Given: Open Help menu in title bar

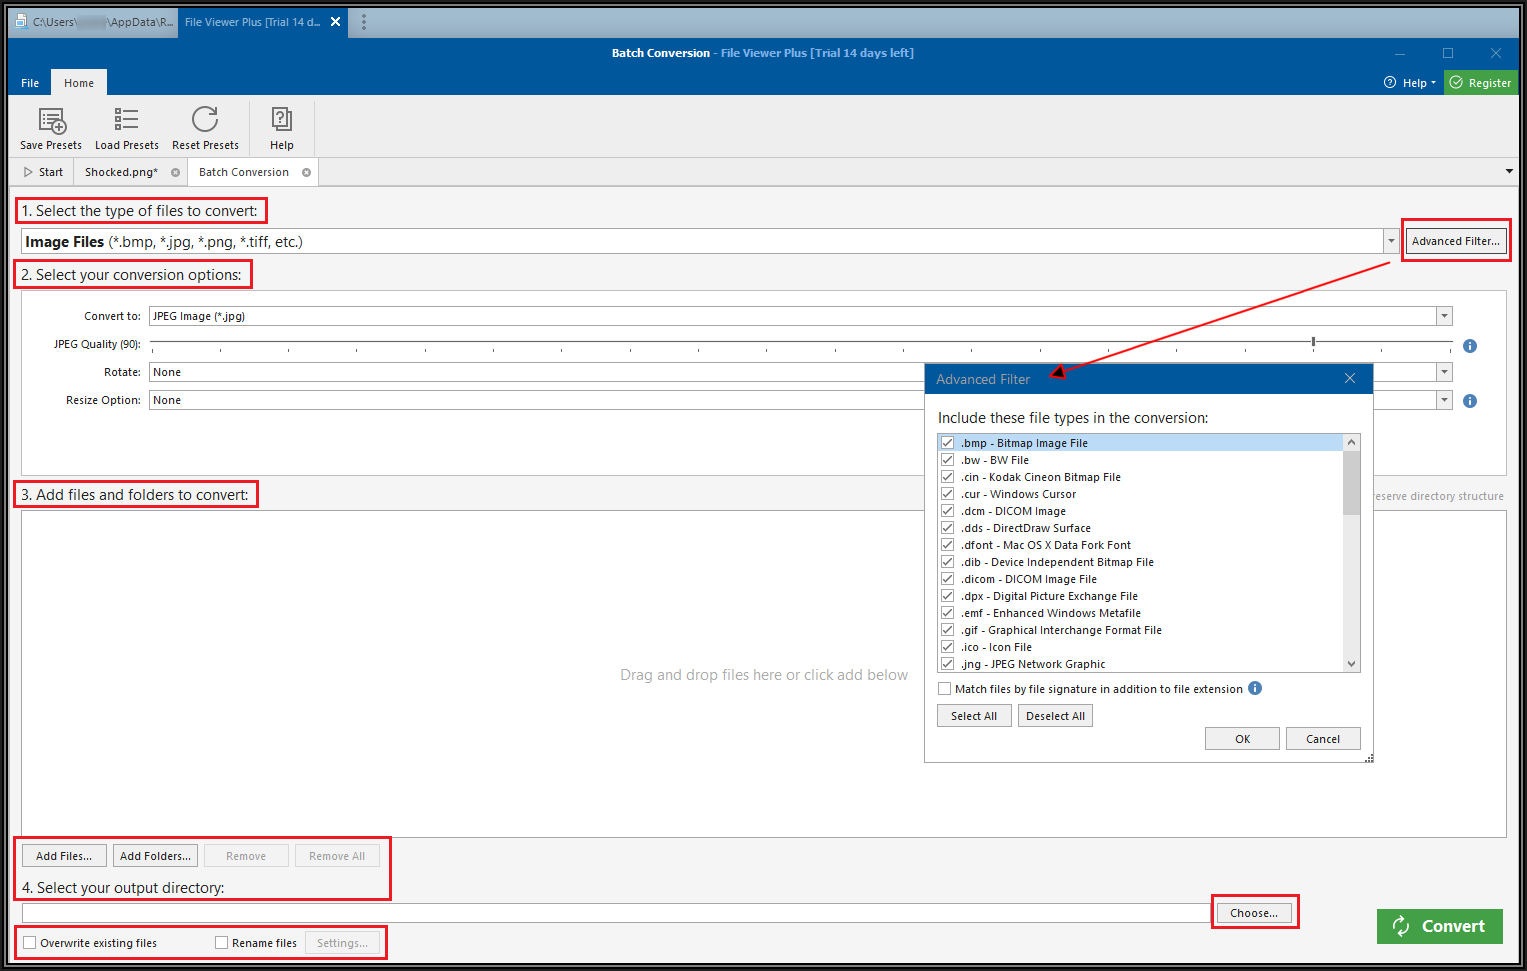Looking at the screenshot, I should coord(1410,83).
